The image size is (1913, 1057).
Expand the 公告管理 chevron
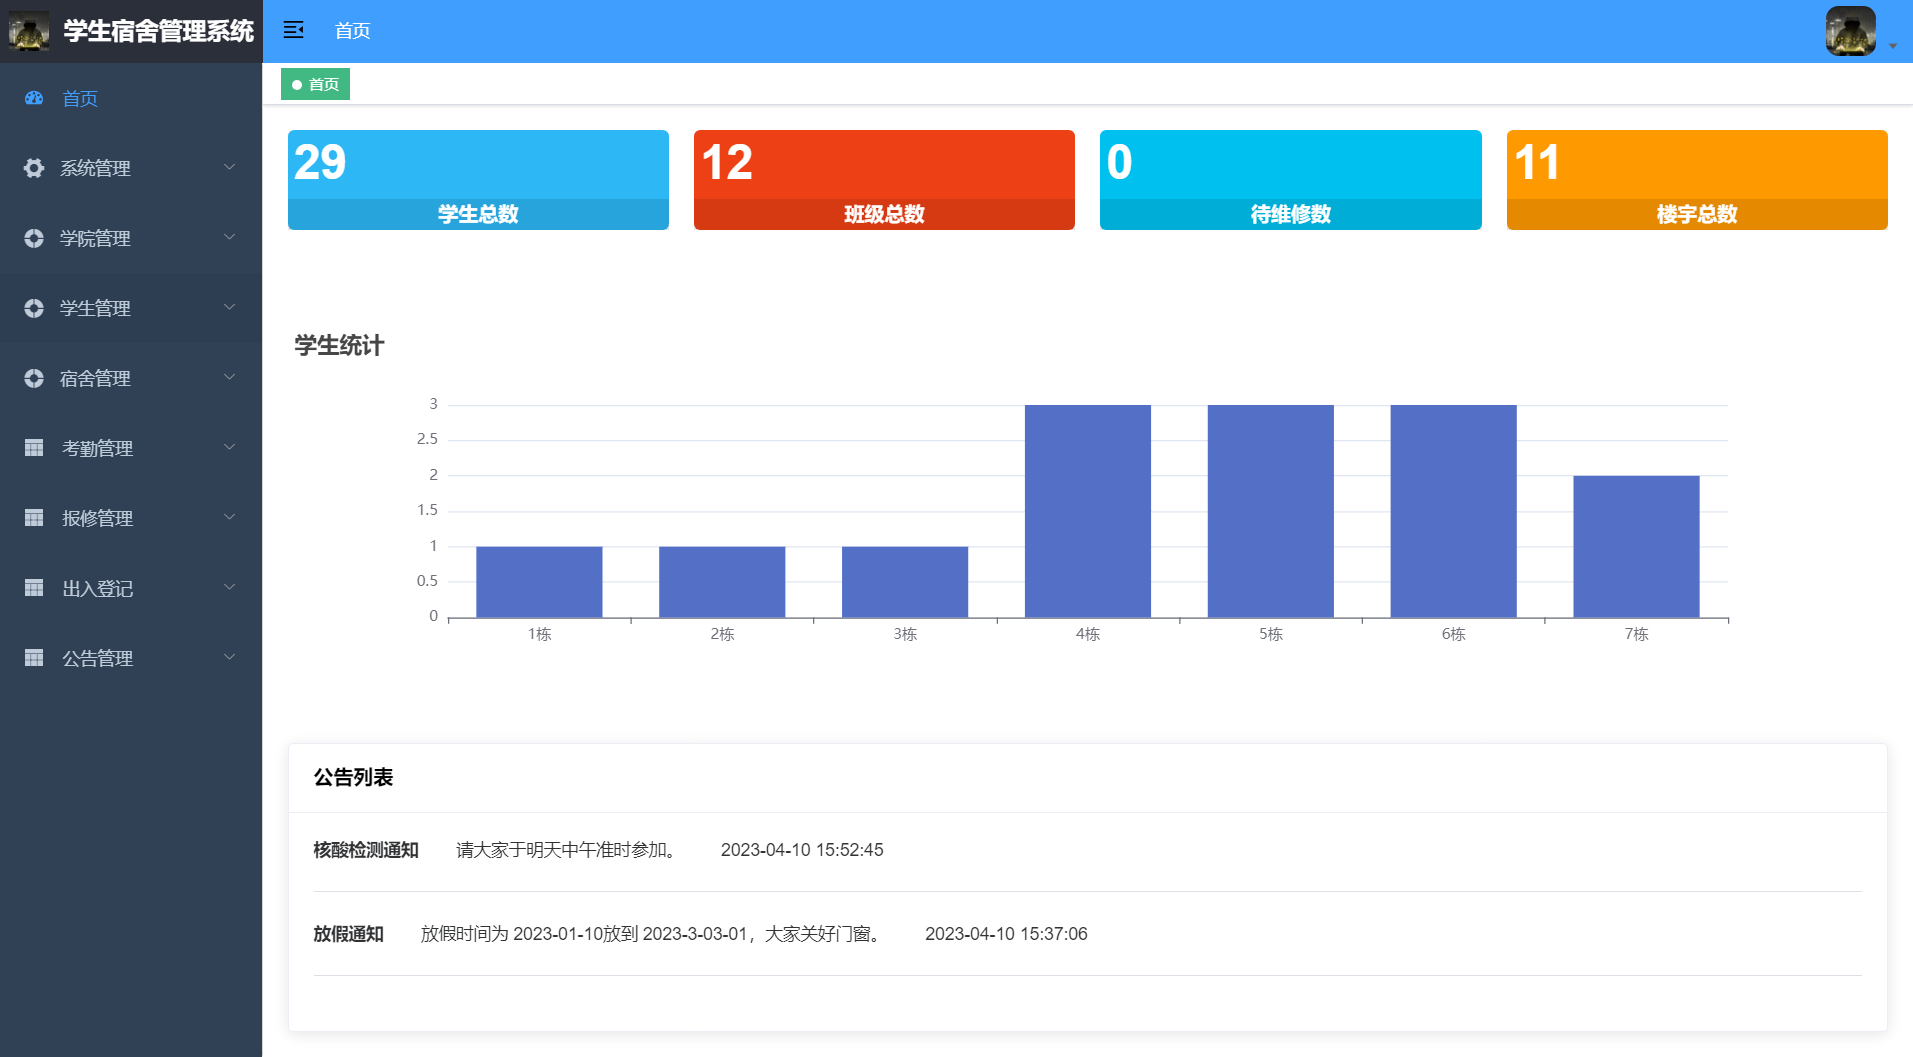(230, 657)
